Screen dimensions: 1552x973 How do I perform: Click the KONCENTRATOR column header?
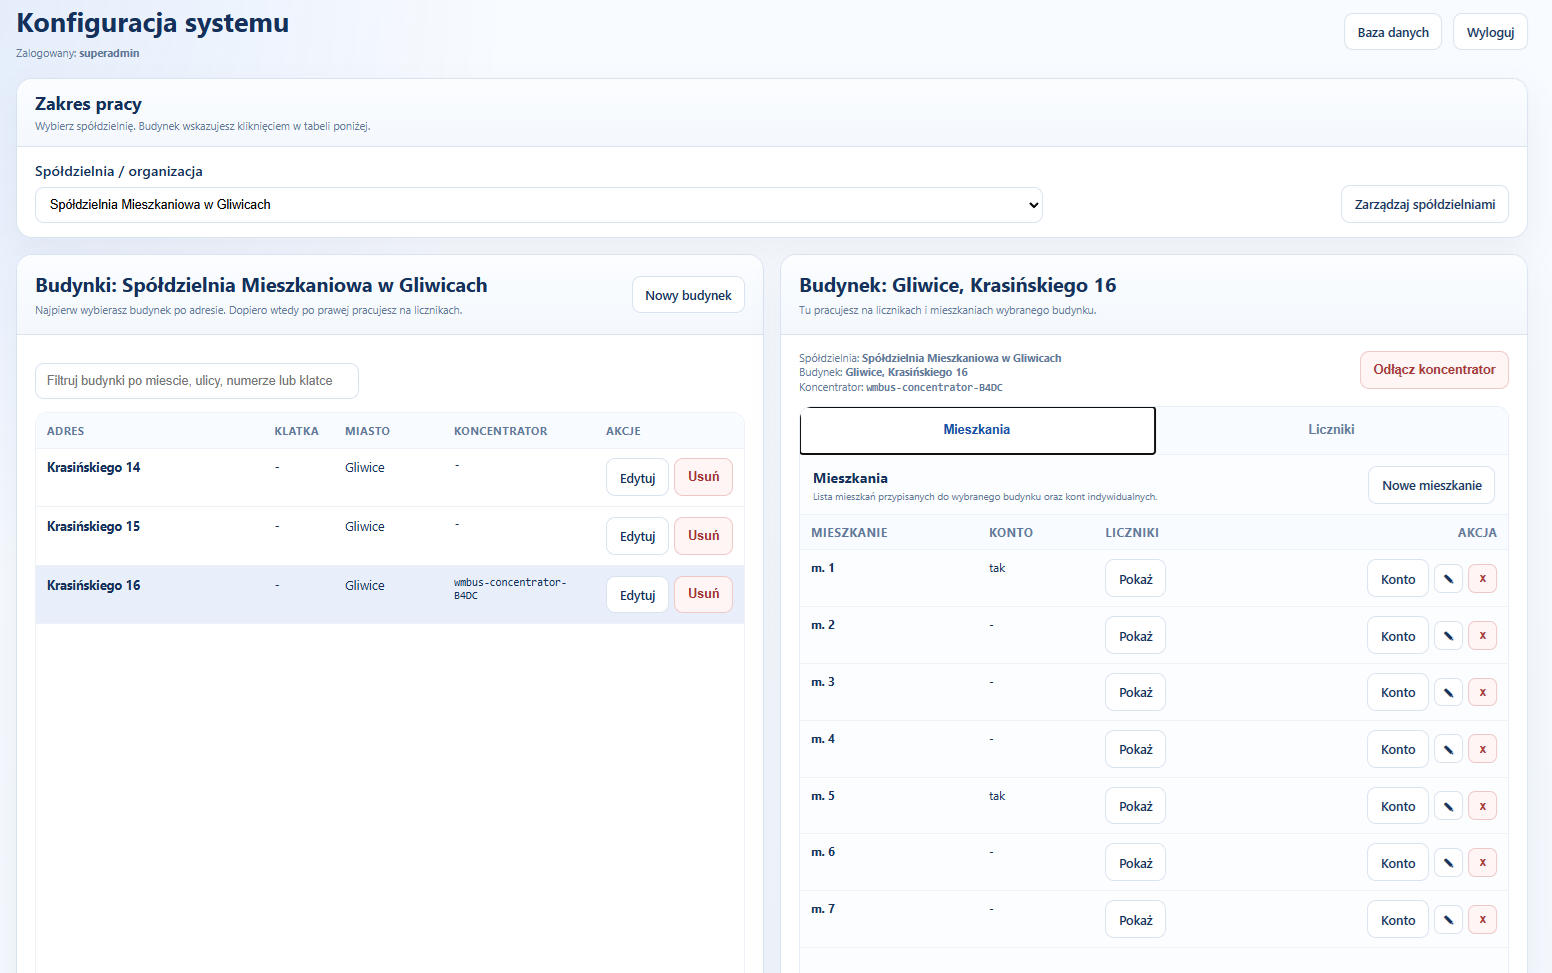click(x=501, y=431)
